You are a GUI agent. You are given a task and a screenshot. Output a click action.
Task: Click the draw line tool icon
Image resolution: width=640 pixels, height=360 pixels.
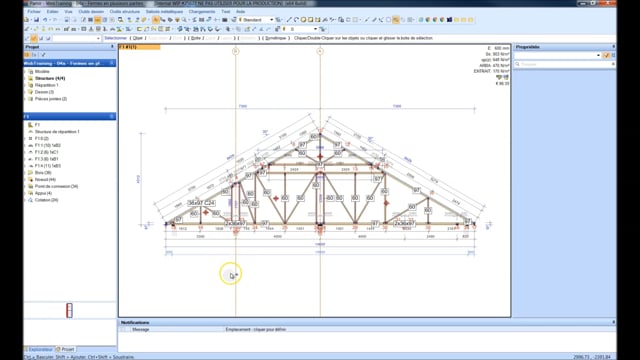pos(289,20)
